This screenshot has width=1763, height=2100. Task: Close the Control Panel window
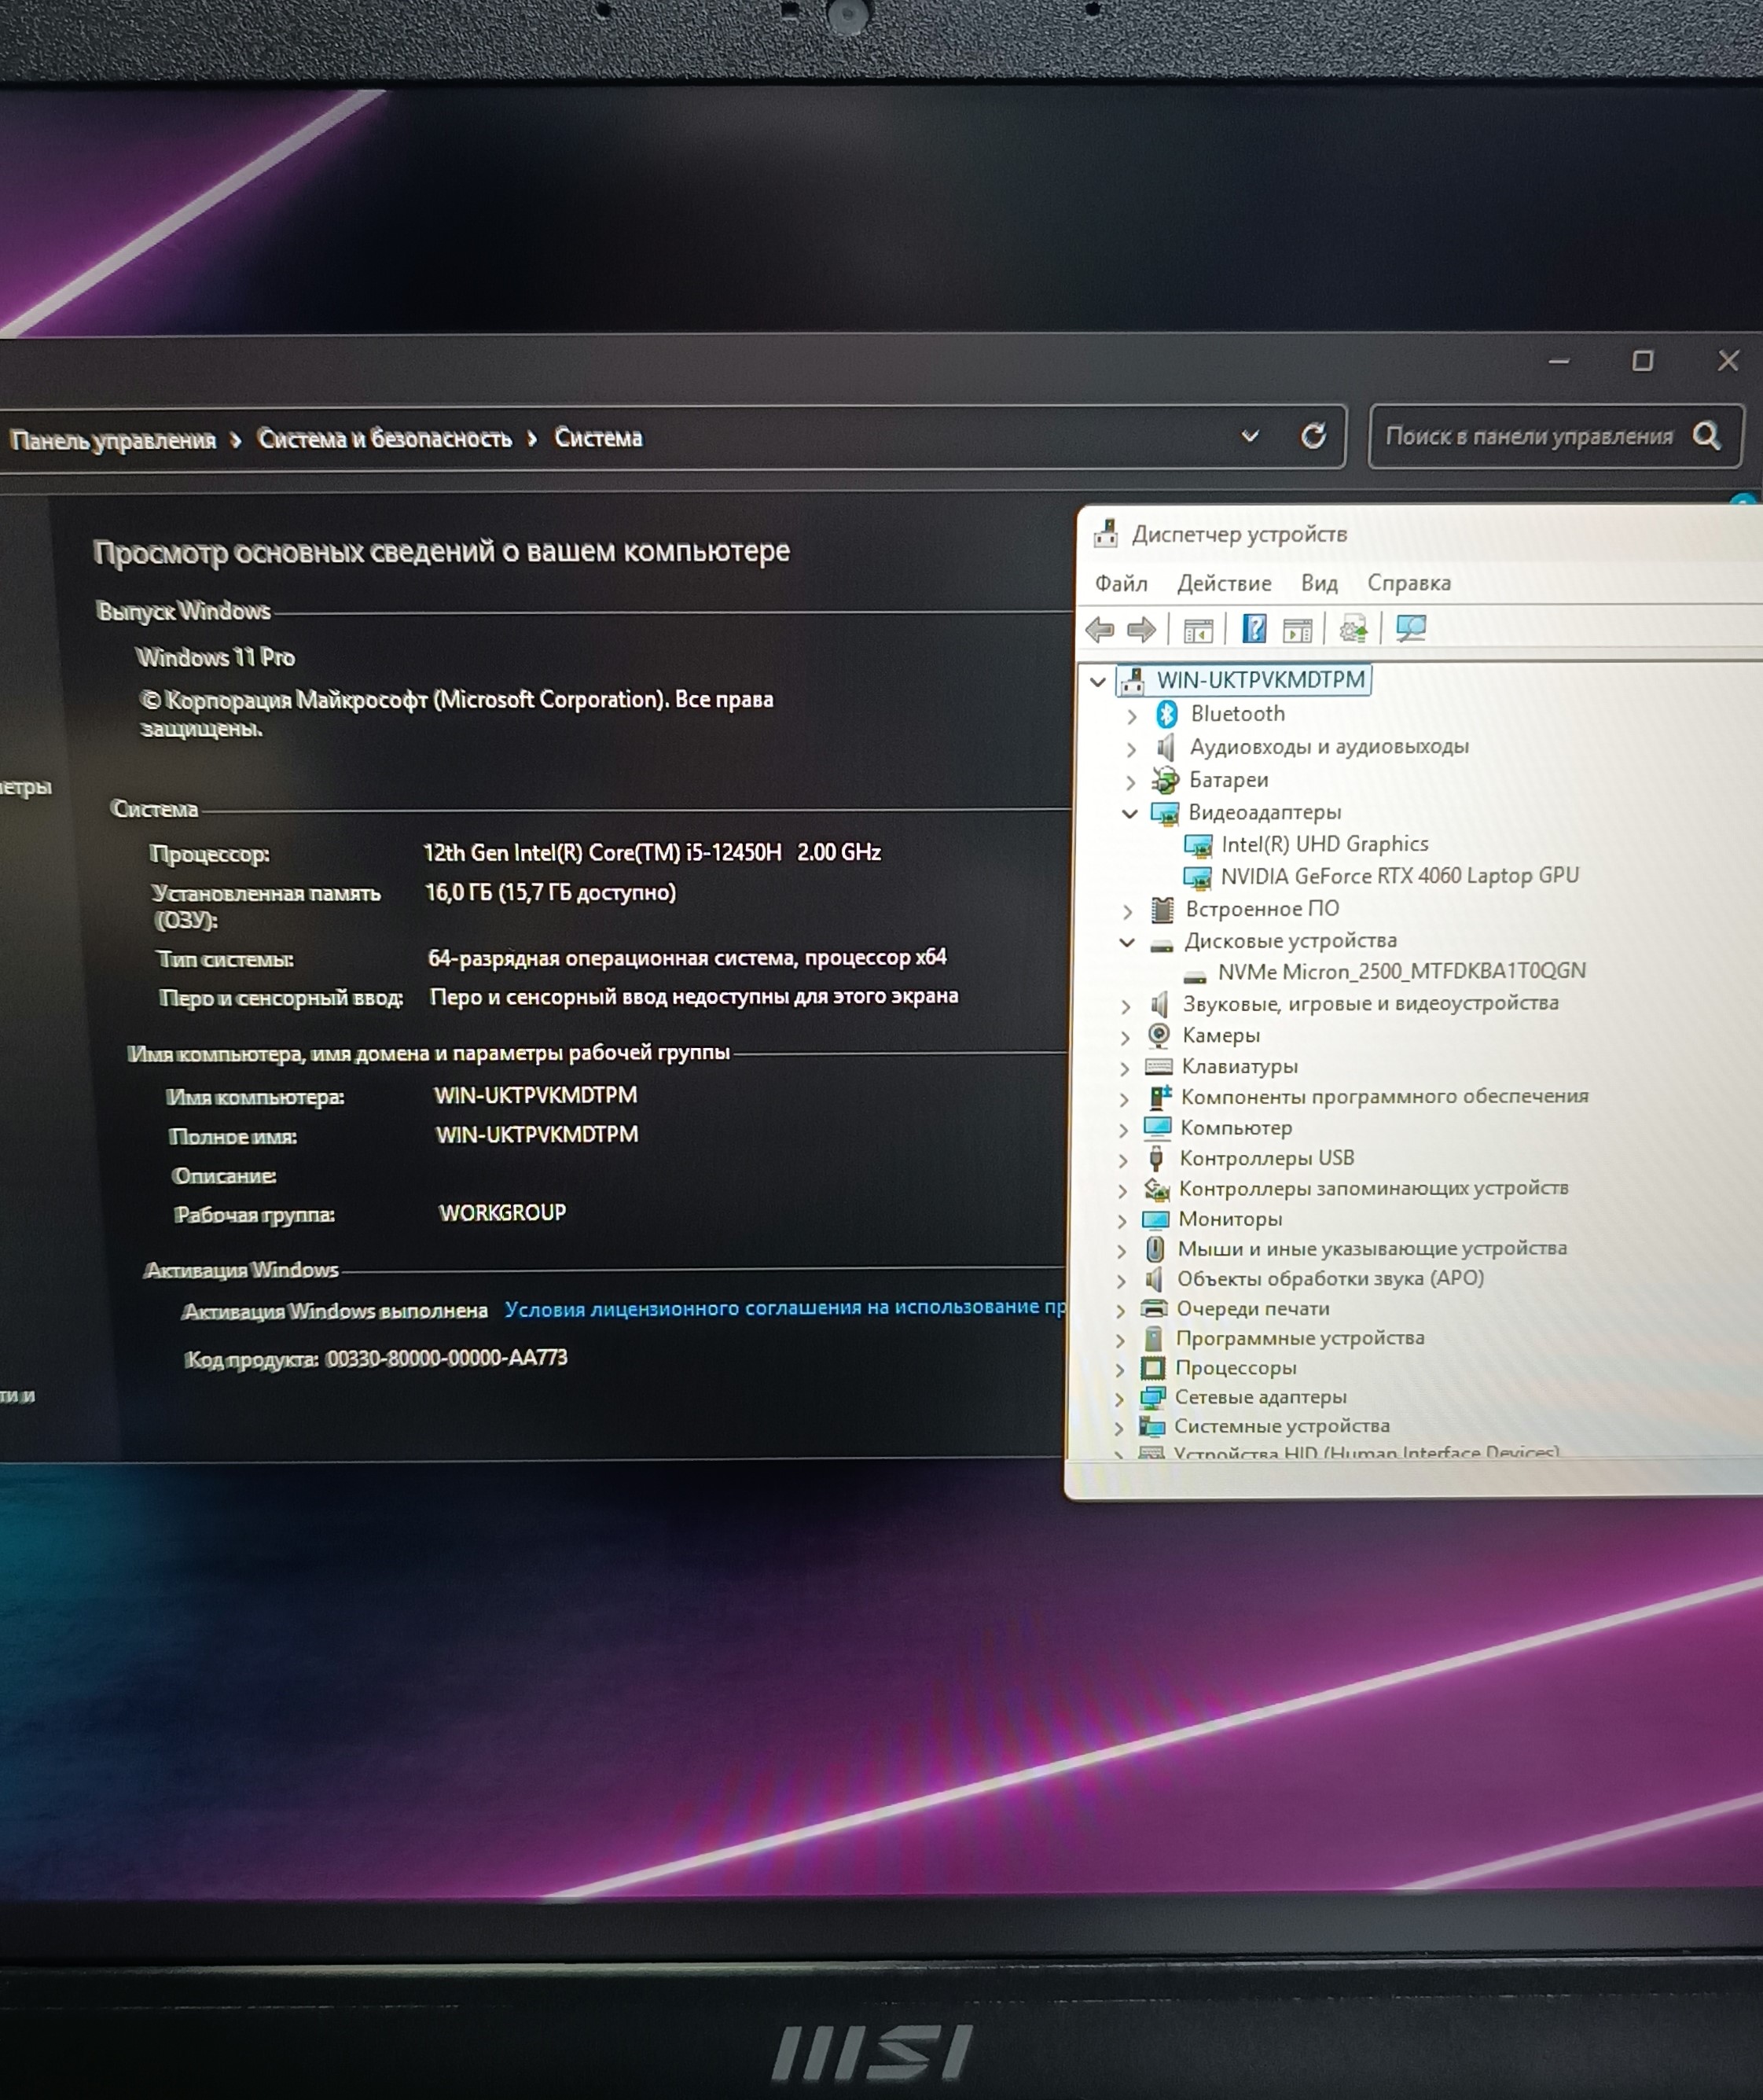[x=1728, y=360]
